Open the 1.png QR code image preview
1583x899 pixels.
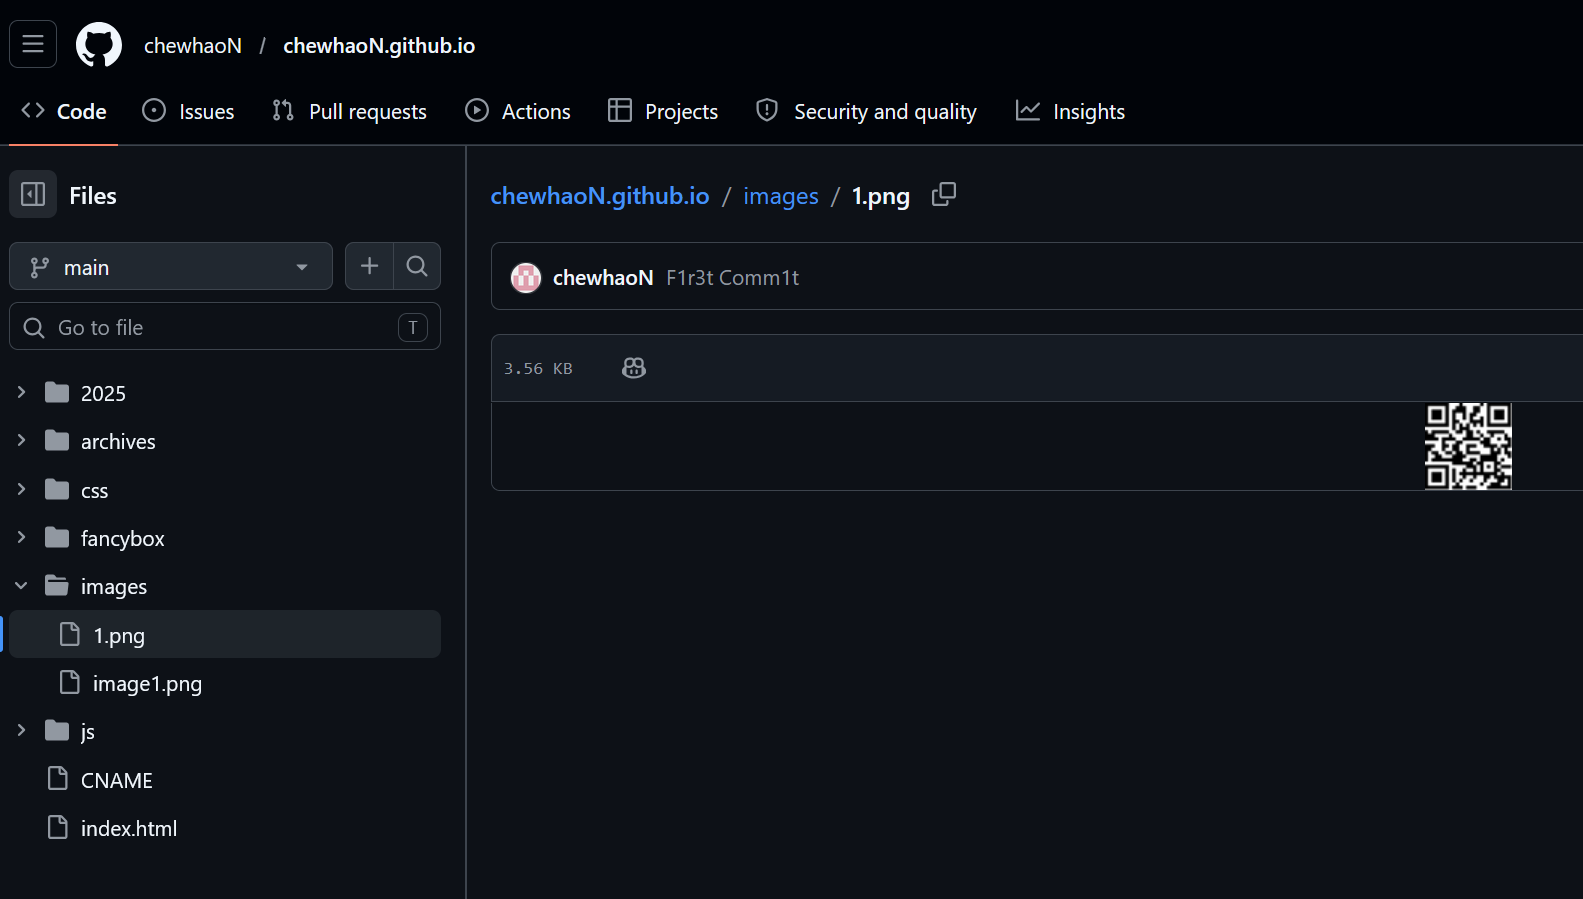(x=1468, y=446)
